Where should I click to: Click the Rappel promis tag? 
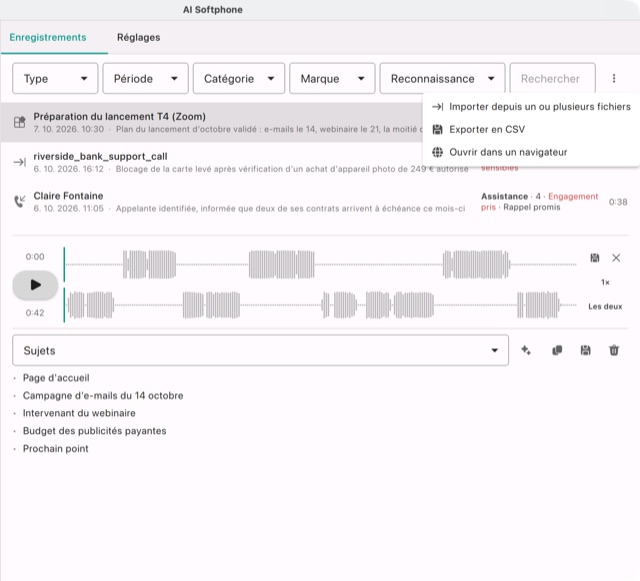[x=531, y=207]
